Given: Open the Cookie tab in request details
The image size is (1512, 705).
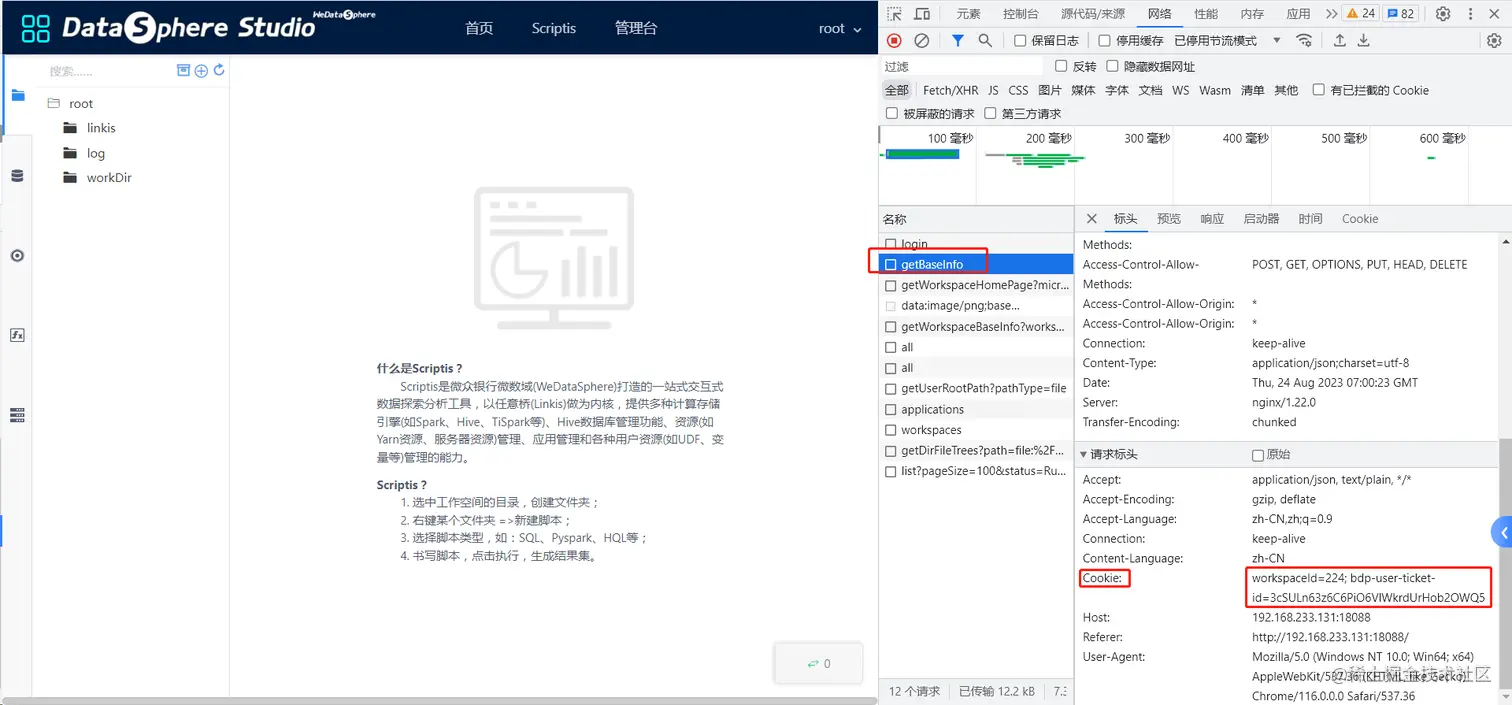Looking at the screenshot, I should click(1360, 218).
